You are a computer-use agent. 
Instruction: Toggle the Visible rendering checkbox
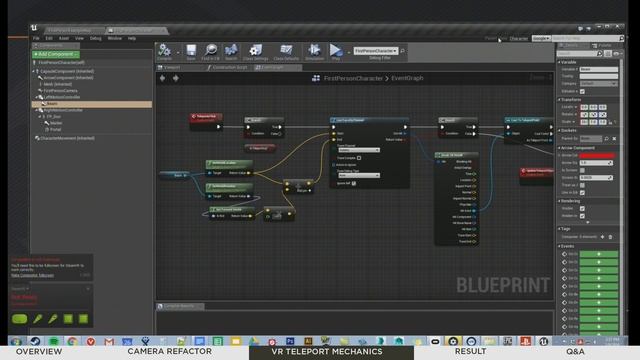(x=582, y=209)
